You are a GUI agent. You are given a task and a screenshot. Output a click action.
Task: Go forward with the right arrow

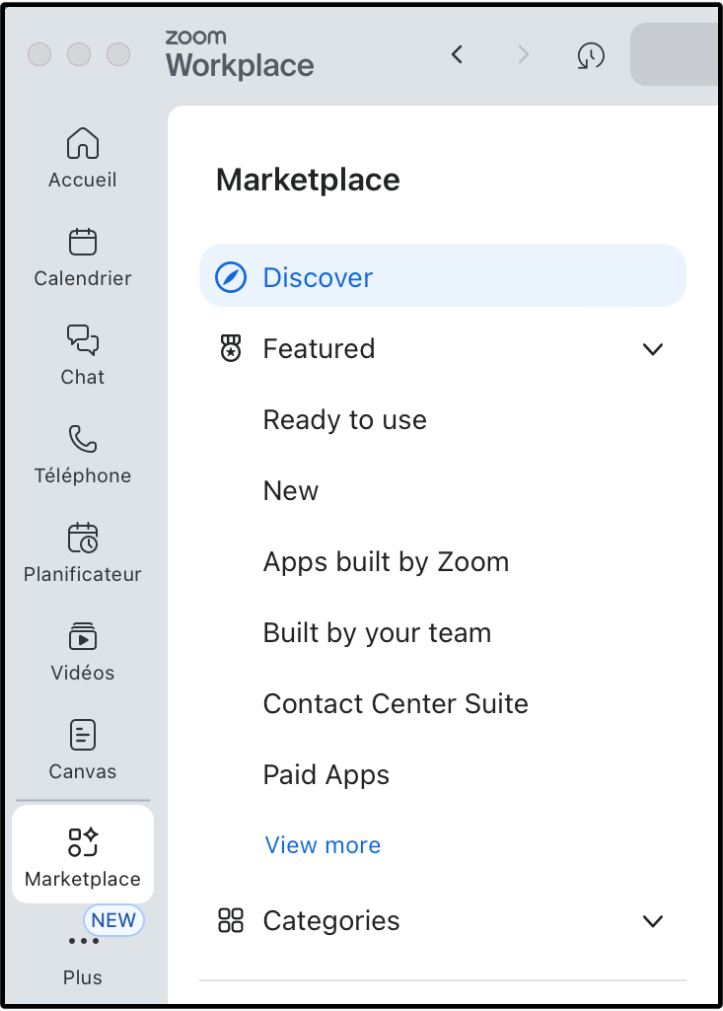[523, 55]
